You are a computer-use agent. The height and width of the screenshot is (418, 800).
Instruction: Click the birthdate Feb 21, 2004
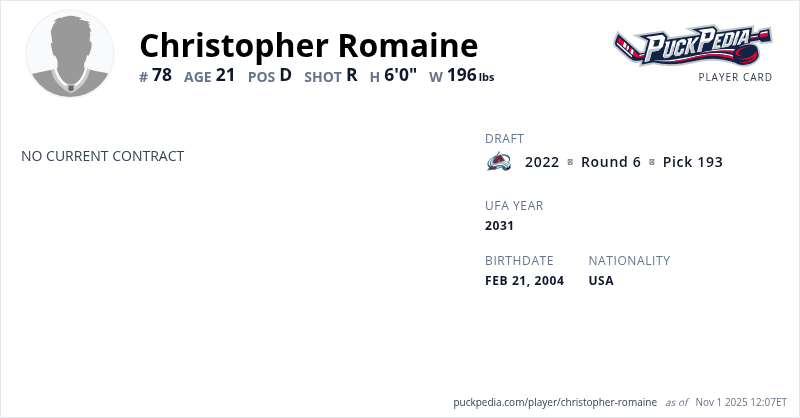click(524, 281)
